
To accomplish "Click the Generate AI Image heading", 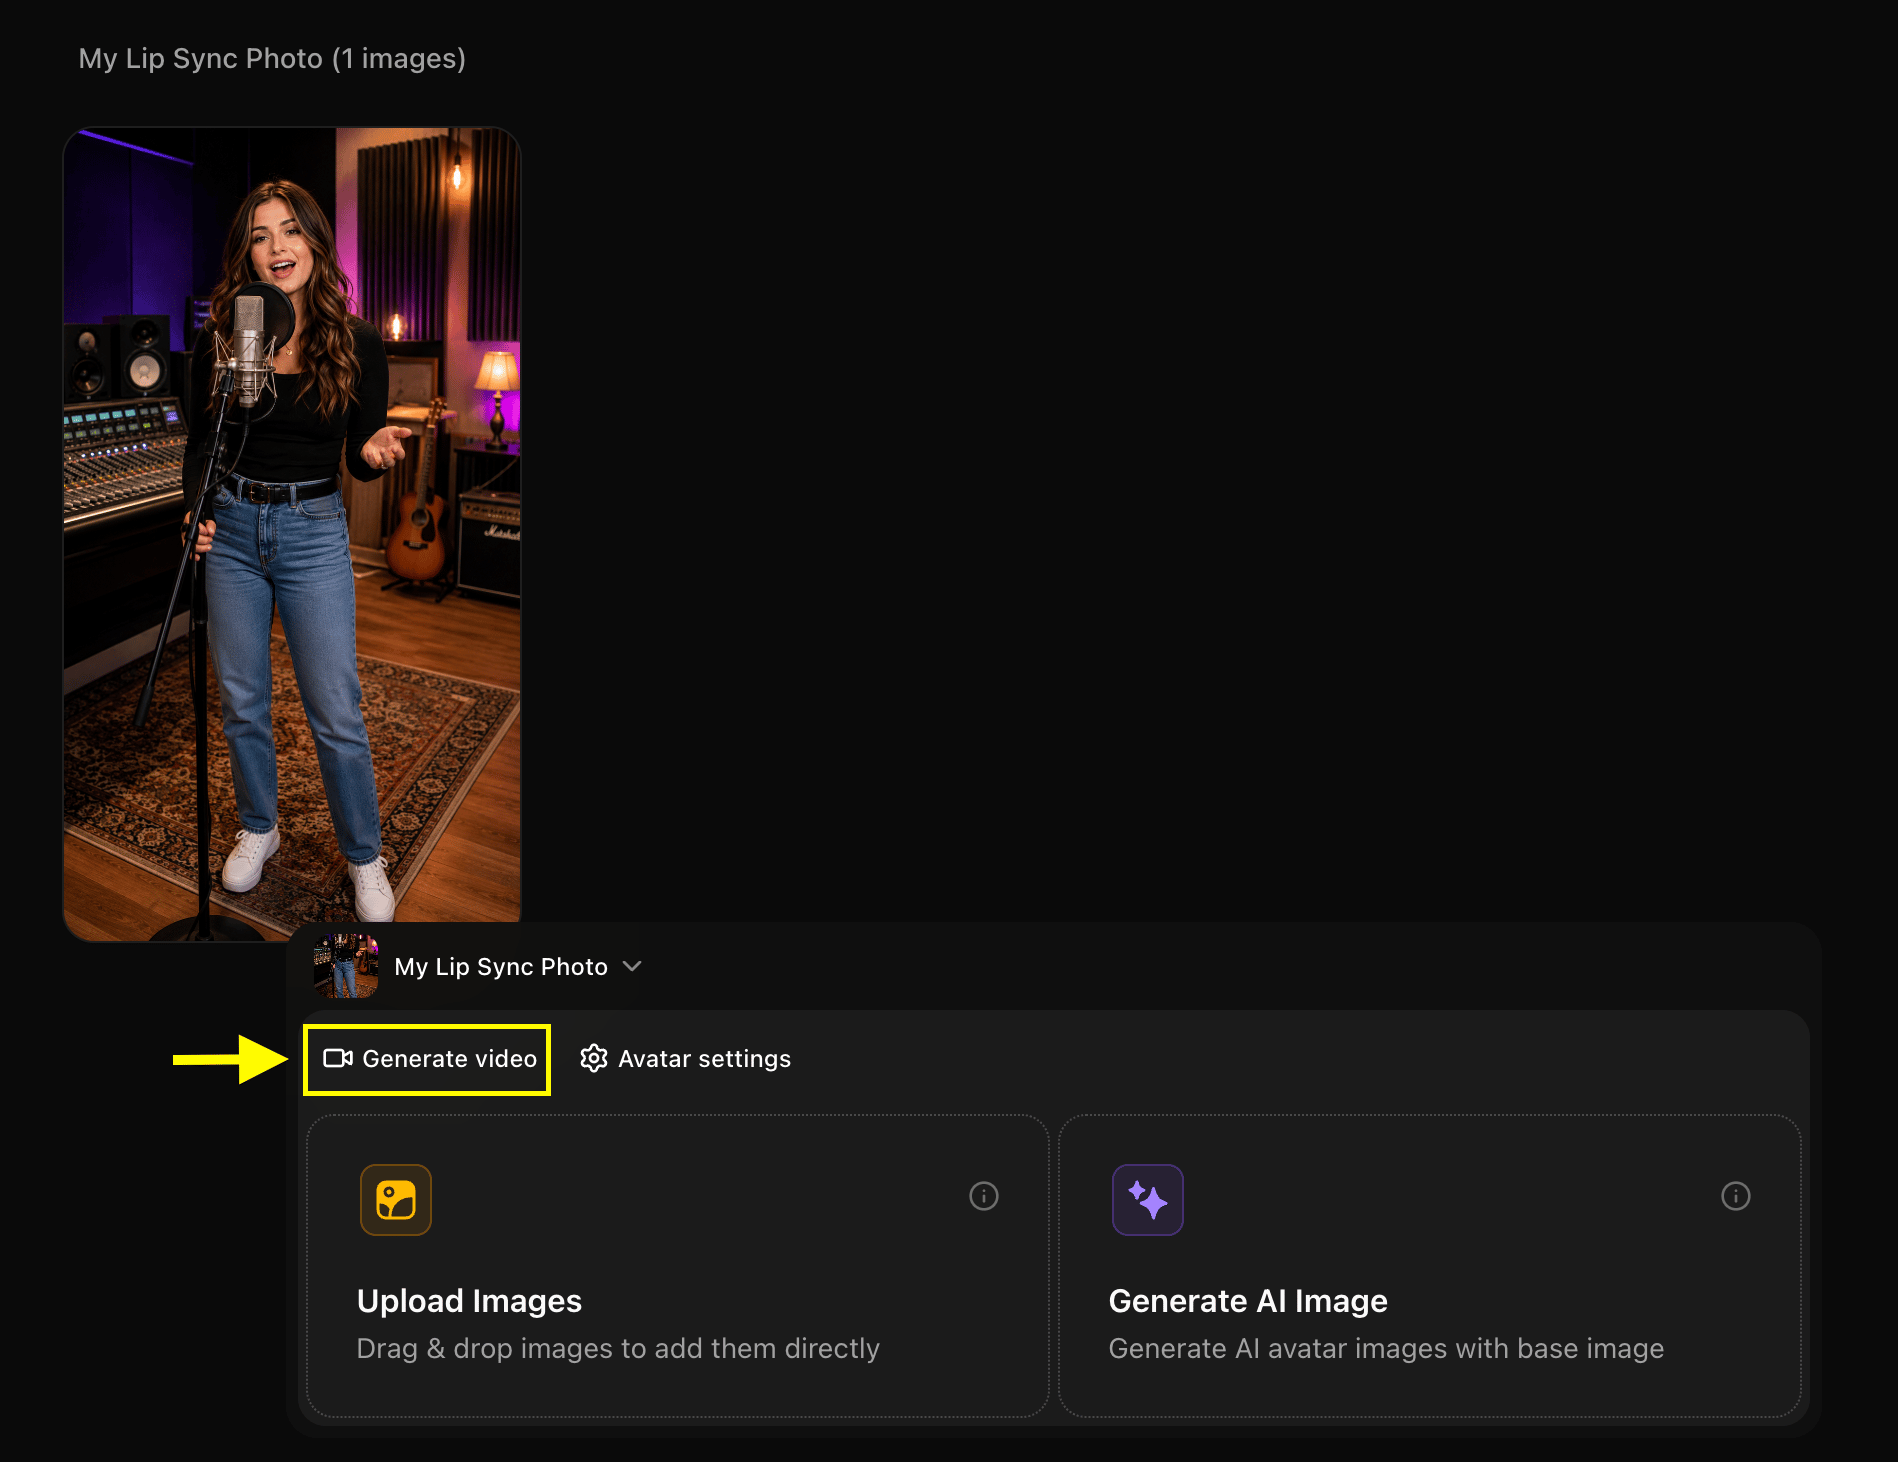I will click(1248, 1301).
